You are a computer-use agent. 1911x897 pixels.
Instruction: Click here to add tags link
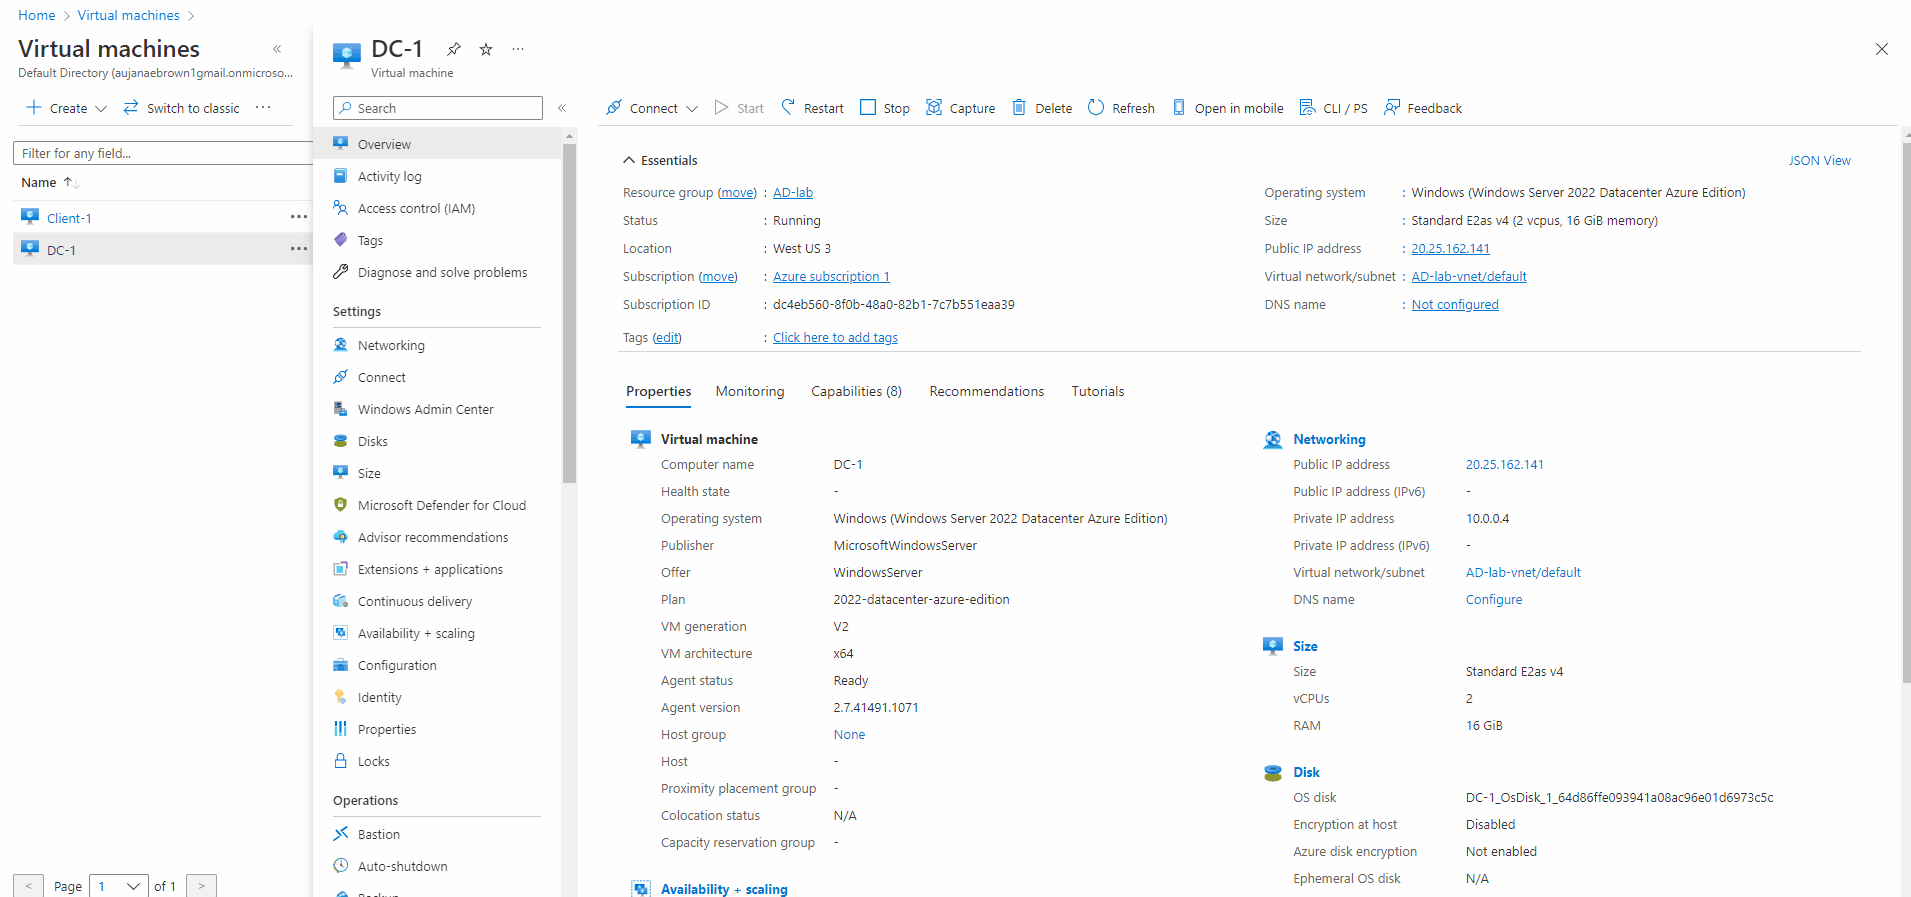[x=835, y=338]
